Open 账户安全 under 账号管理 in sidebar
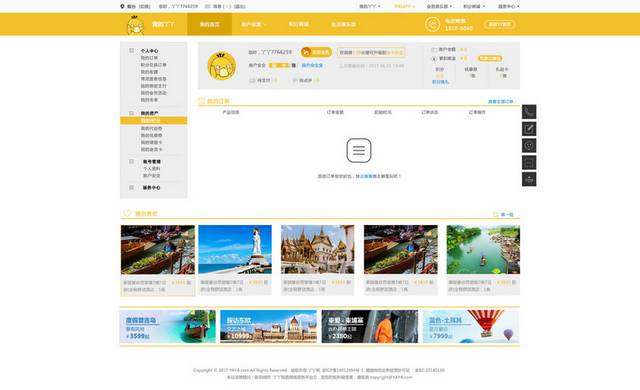640x390 pixels. (151, 175)
